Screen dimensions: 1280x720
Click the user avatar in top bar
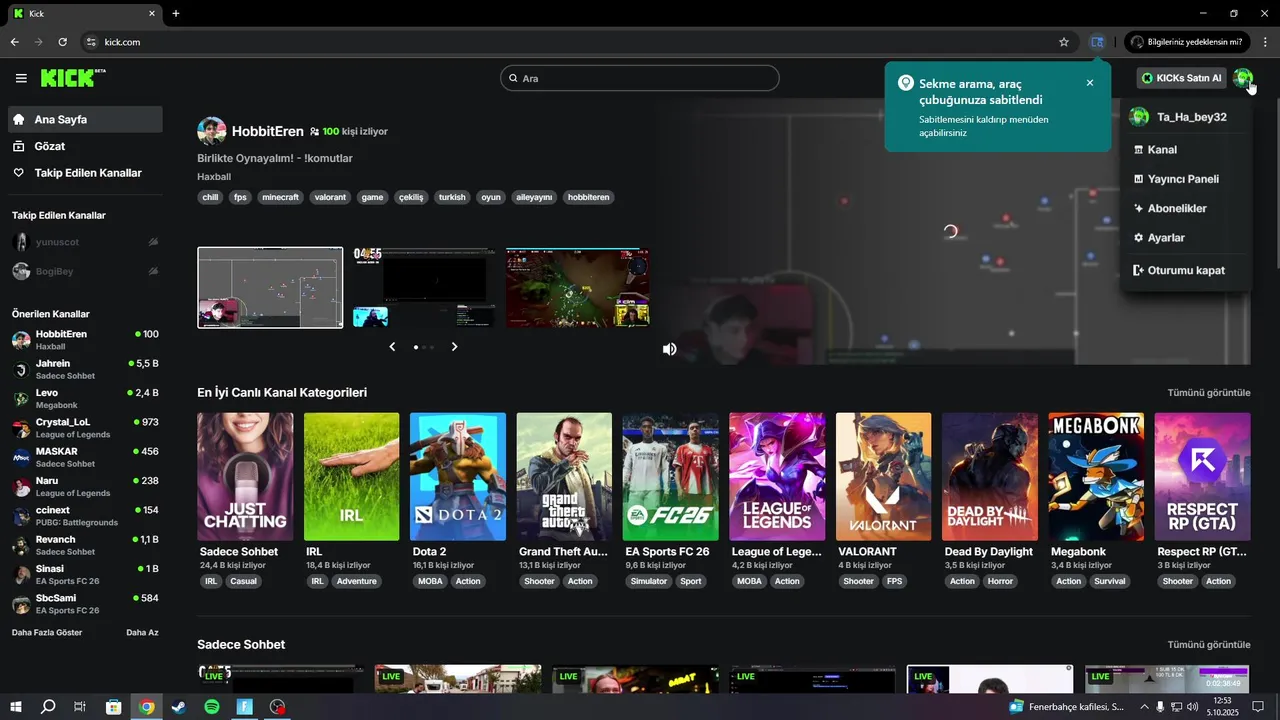tap(1242, 78)
